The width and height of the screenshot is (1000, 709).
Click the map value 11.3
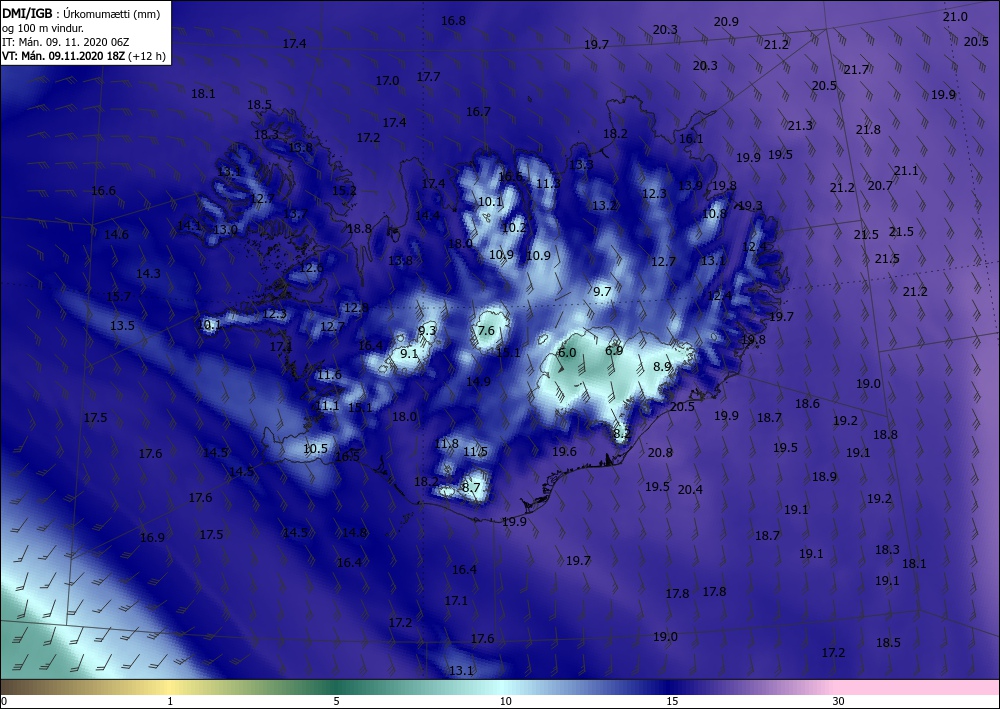point(548,184)
